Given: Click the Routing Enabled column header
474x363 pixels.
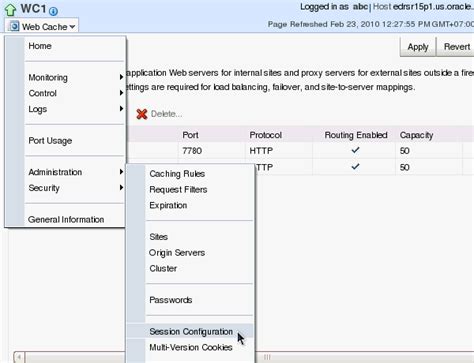Looking at the screenshot, I should pyautogui.click(x=356, y=135).
